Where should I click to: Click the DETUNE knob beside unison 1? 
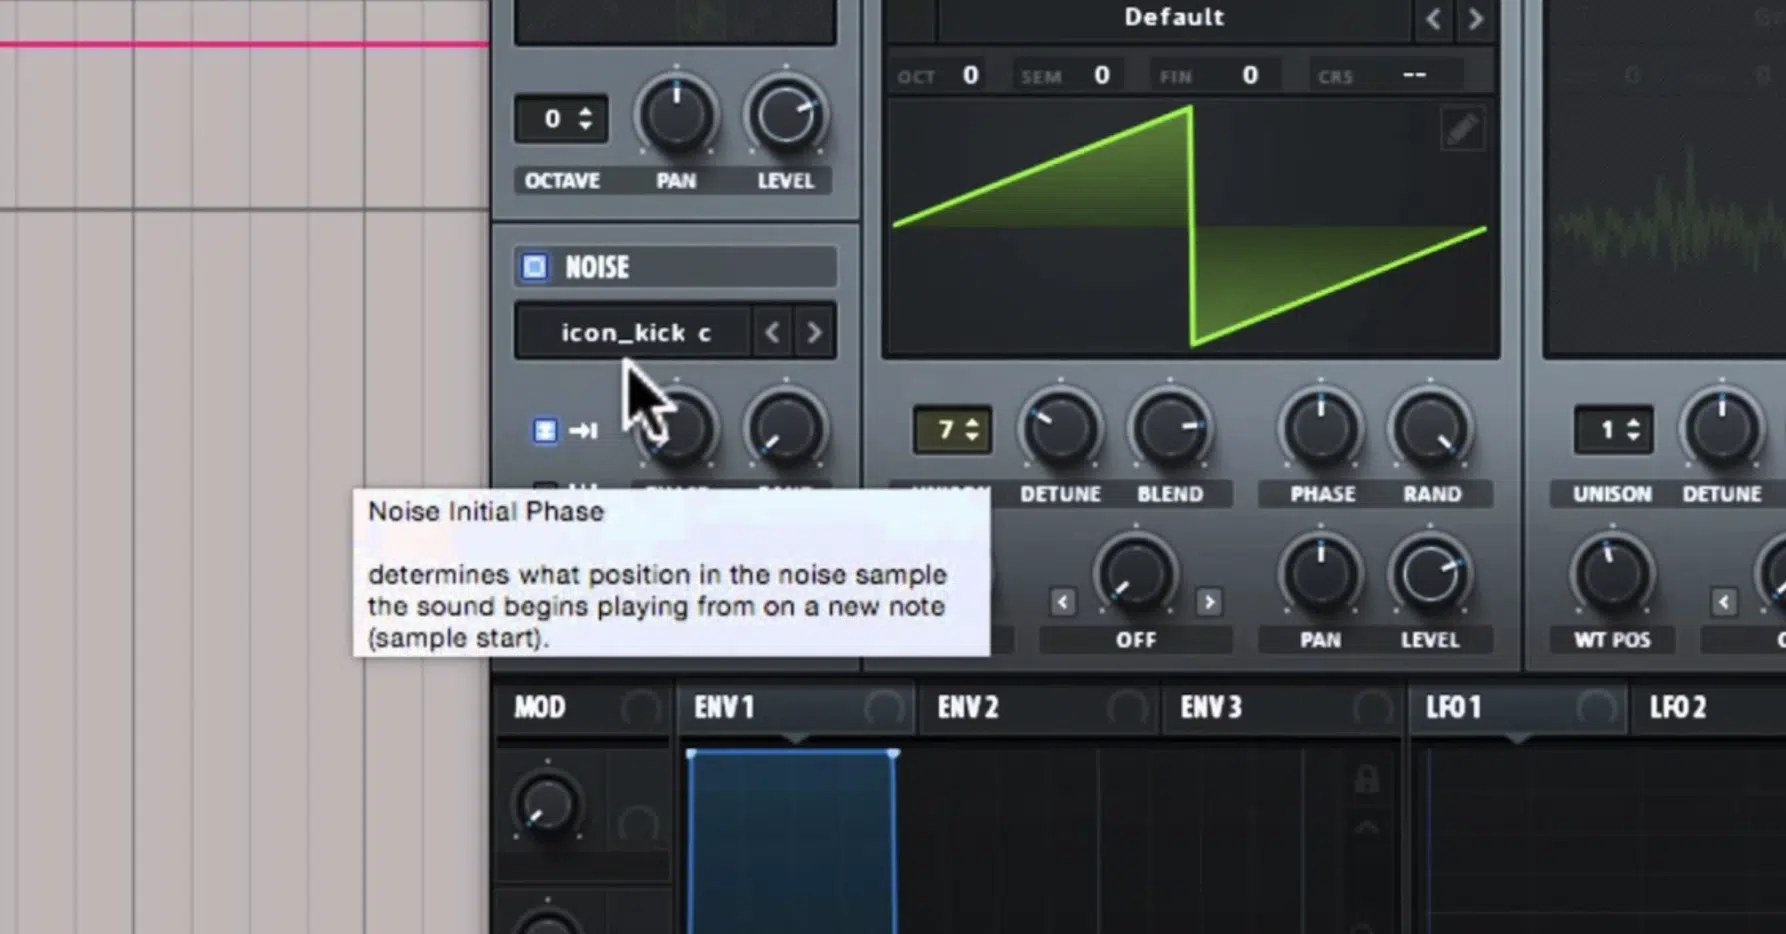[x=1722, y=429]
